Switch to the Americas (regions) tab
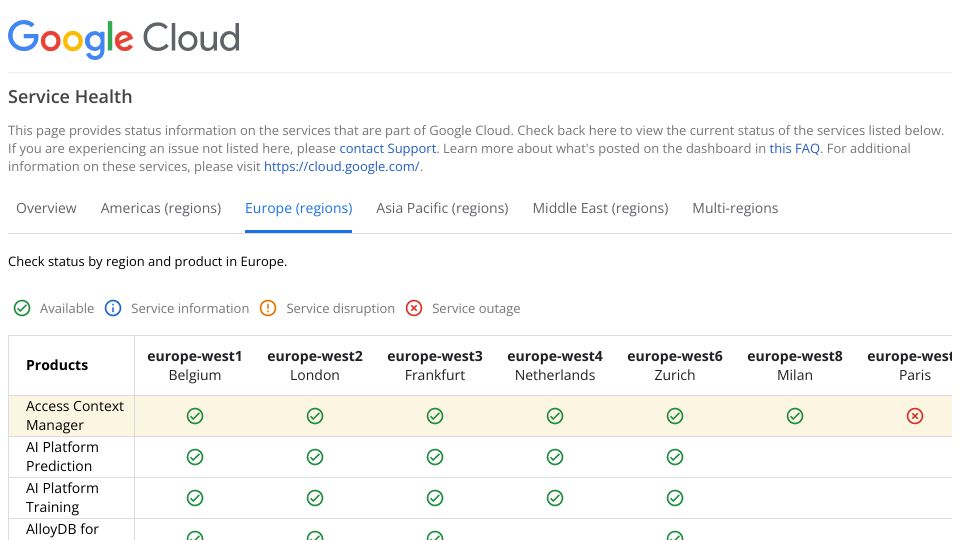This screenshot has width=960, height=540. pos(160,208)
